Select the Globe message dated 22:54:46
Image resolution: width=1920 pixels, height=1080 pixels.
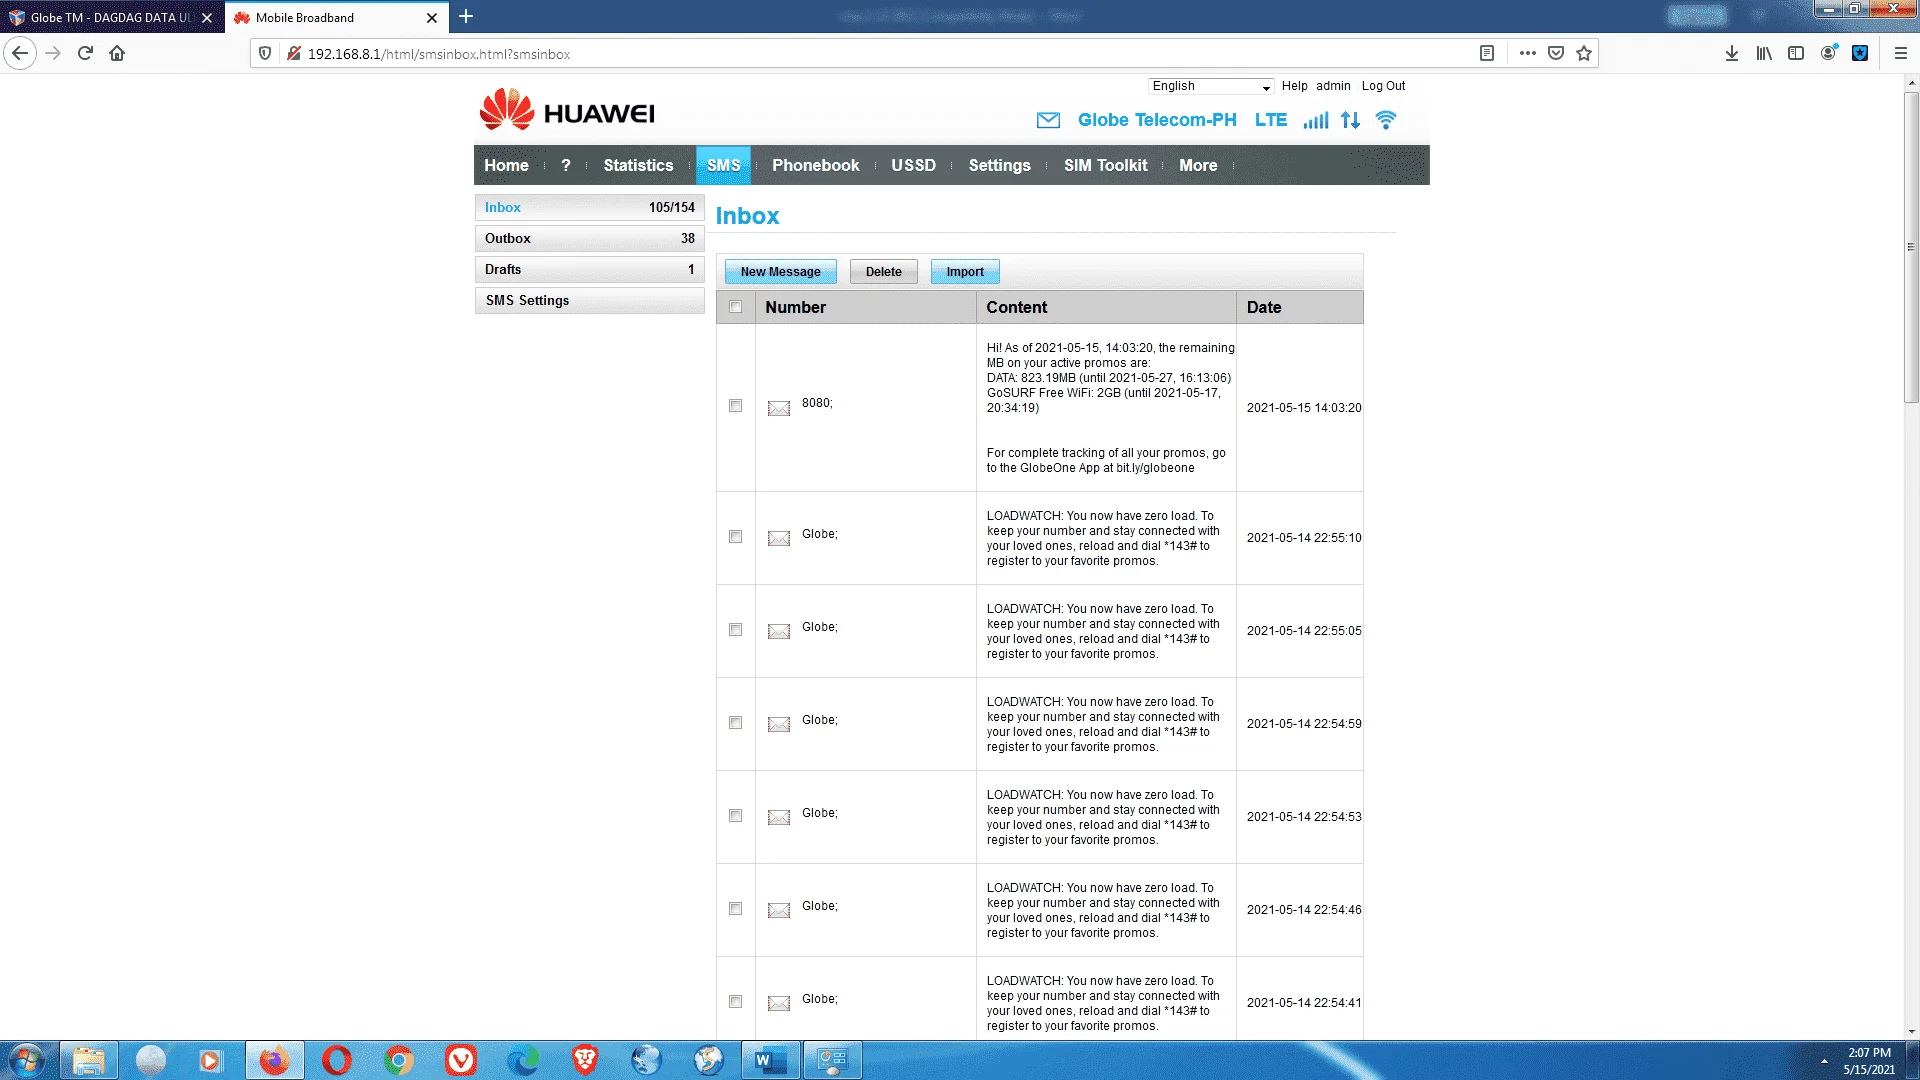pyautogui.click(x=736, y=909)
